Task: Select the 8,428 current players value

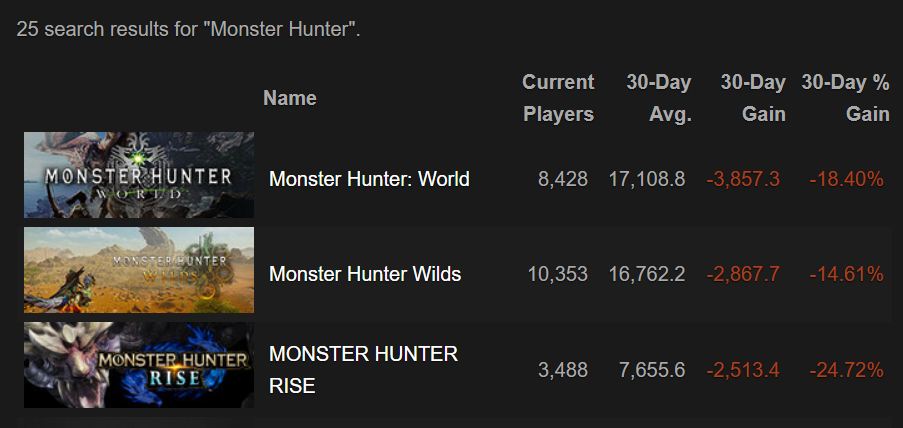Action: (563, 179)
